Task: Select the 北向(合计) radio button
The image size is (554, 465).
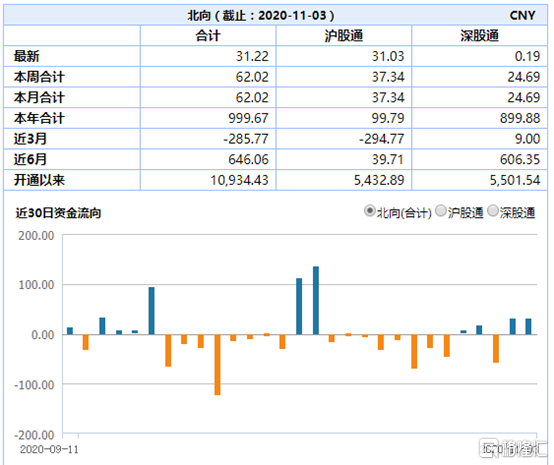Action: point(370,211)
